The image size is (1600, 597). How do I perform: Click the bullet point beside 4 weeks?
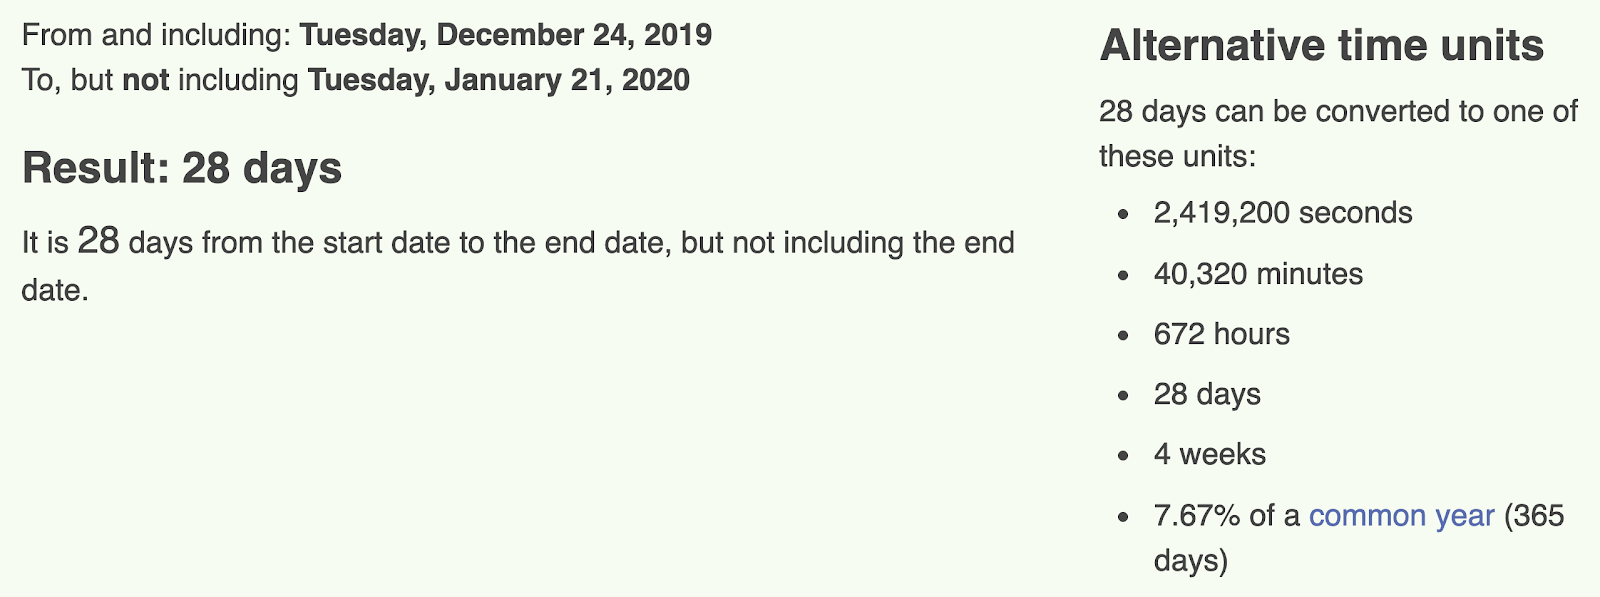1125,456
